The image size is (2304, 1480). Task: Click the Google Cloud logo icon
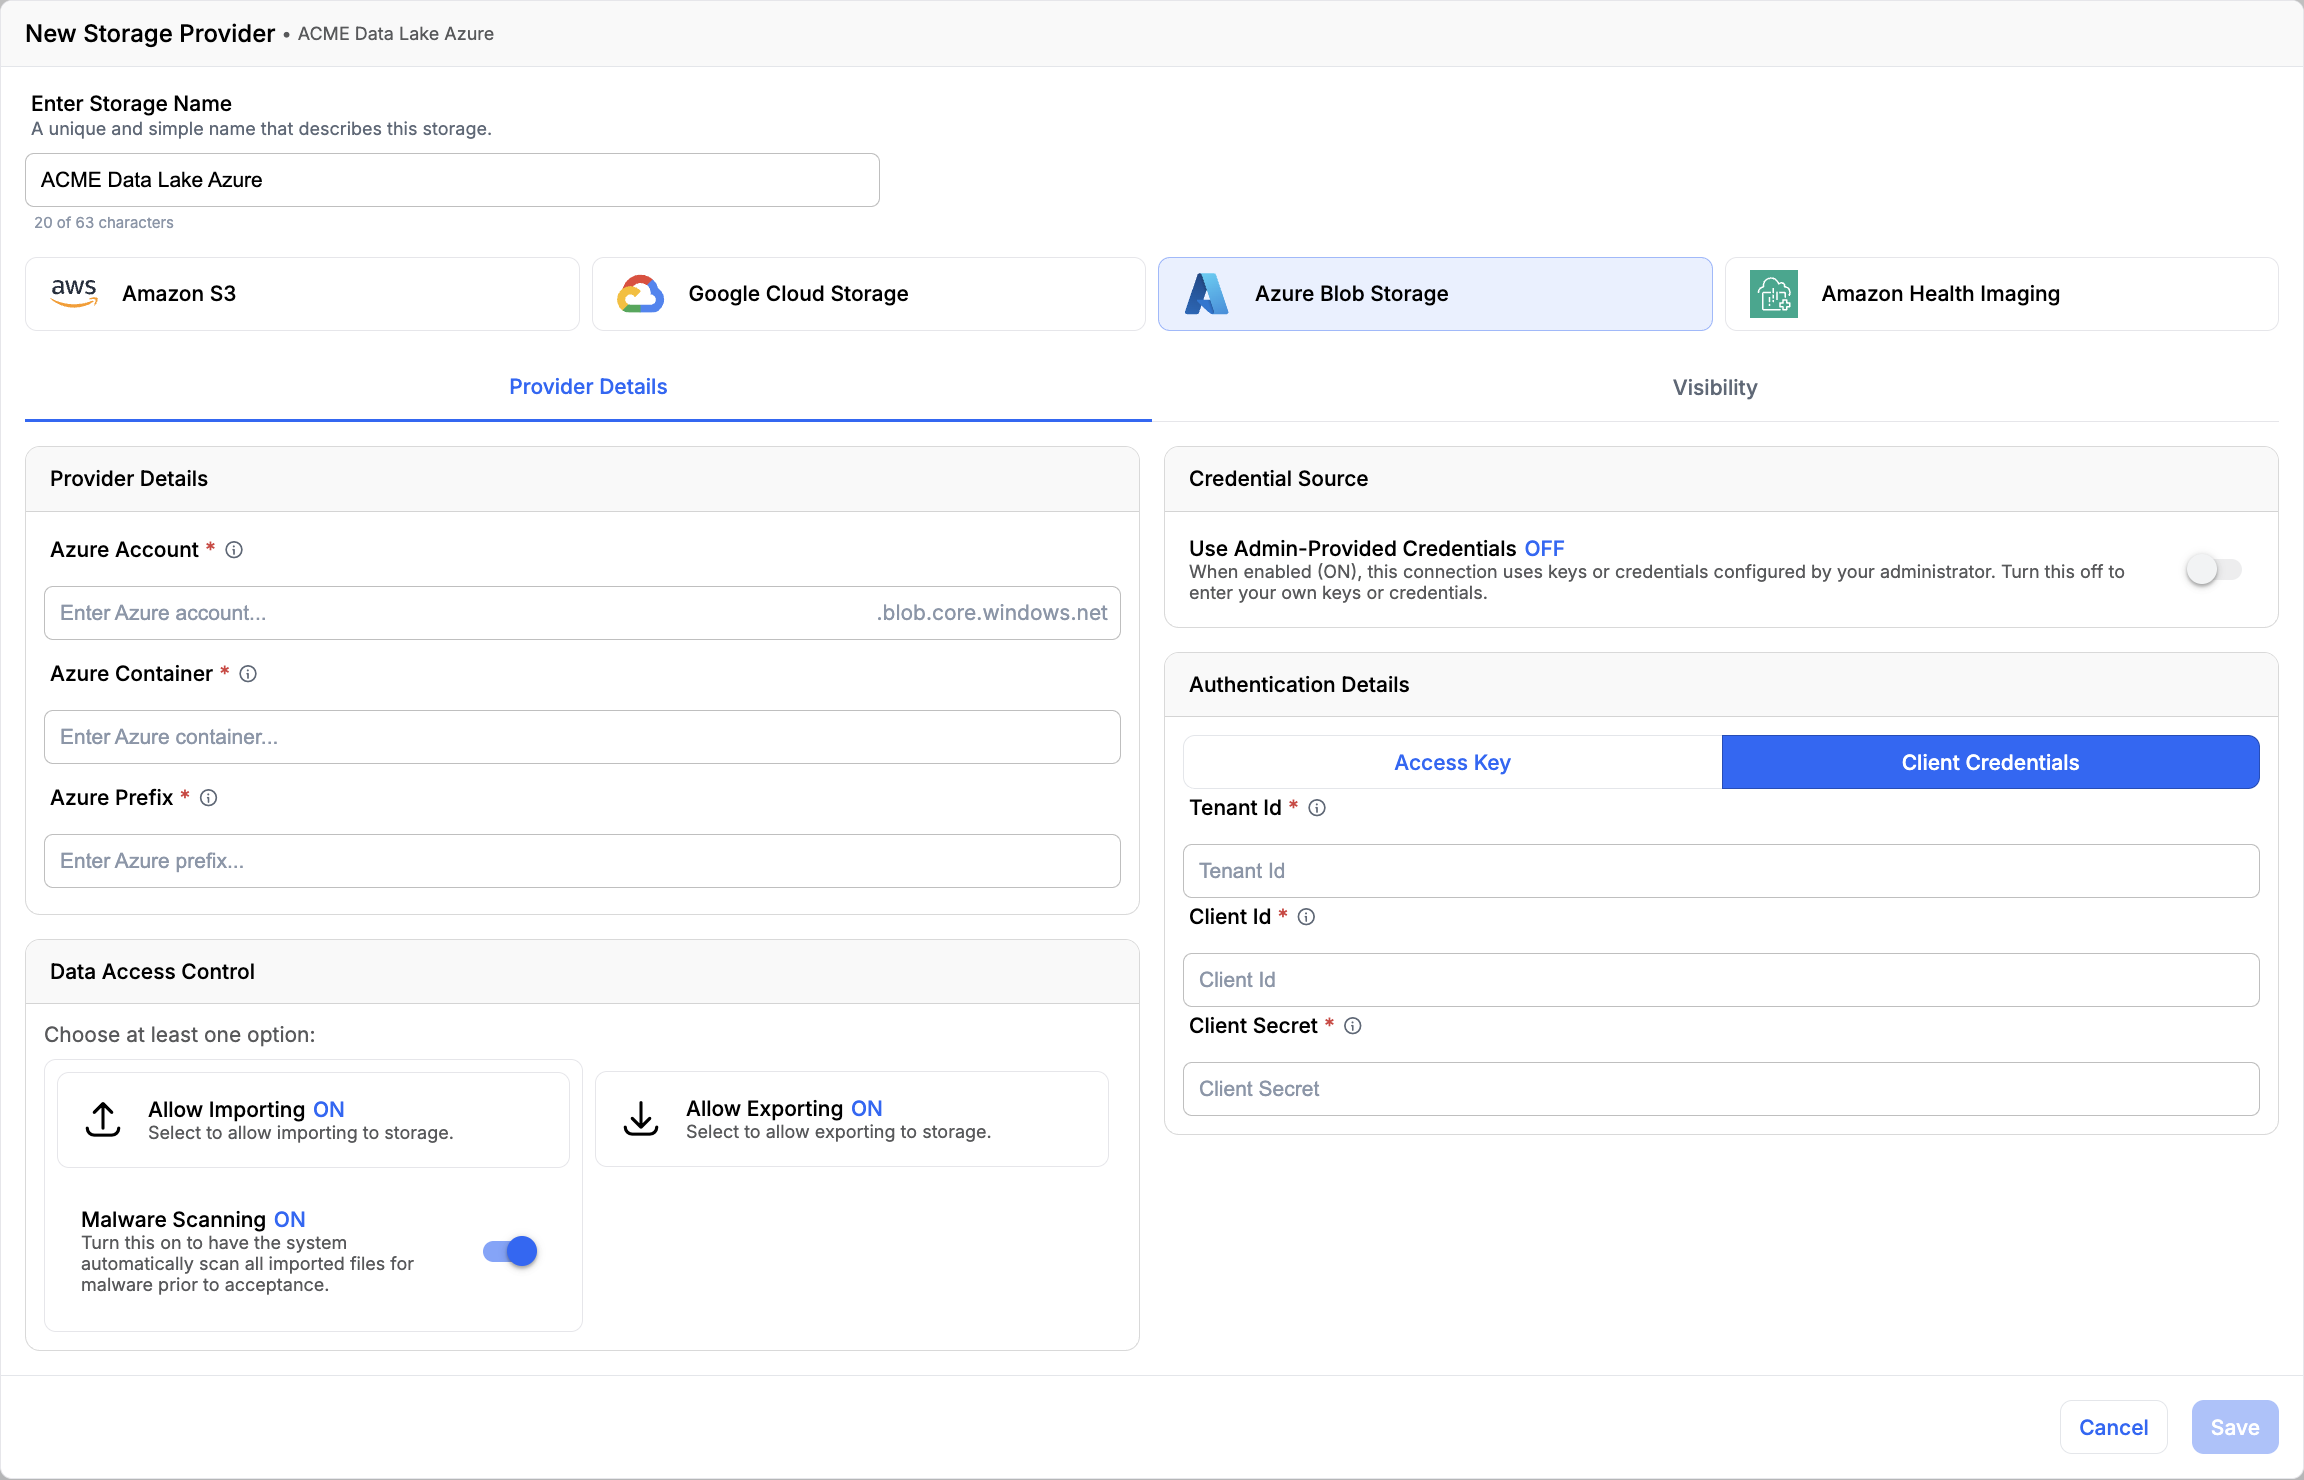[x=640, y=294]
